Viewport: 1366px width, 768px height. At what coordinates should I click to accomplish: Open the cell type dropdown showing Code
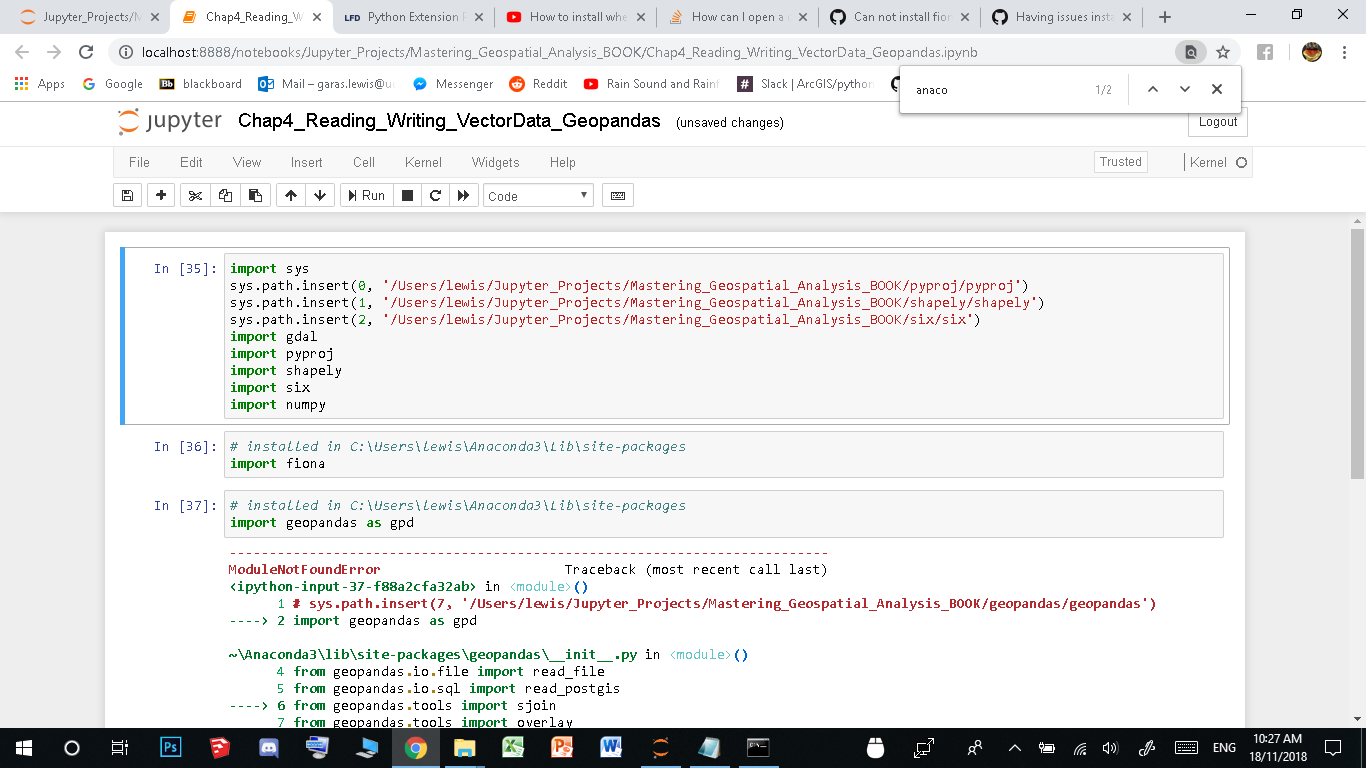pyautogui.click(x=538, y=195)
